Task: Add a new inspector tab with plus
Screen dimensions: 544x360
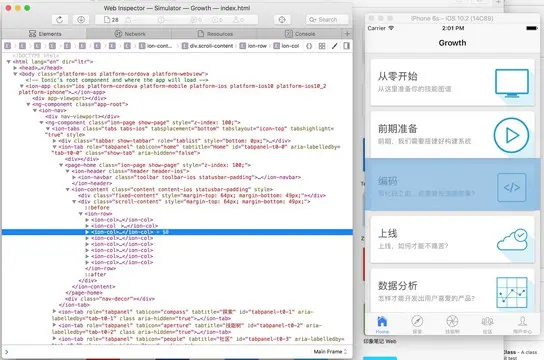Action: pyautogui.click(x=347, y=34)
